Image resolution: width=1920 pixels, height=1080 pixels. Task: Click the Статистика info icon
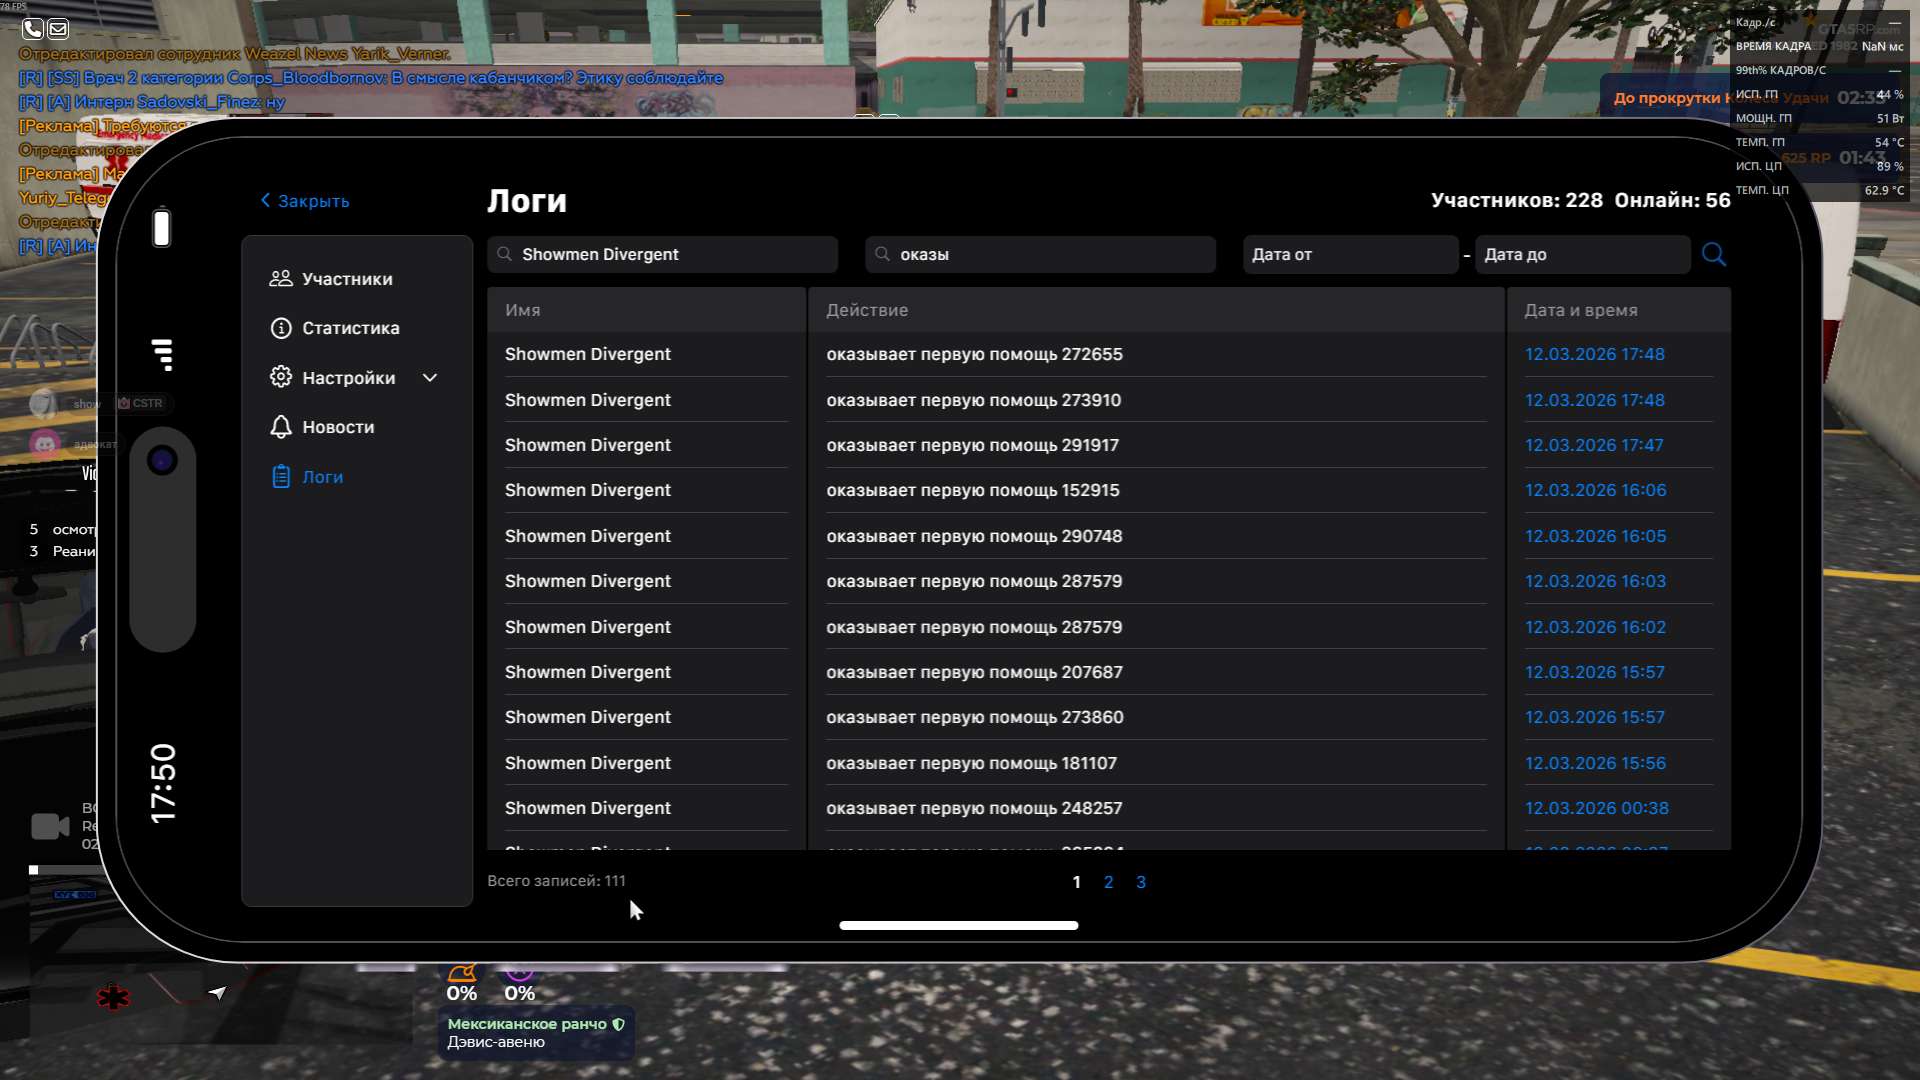(281, 328)
